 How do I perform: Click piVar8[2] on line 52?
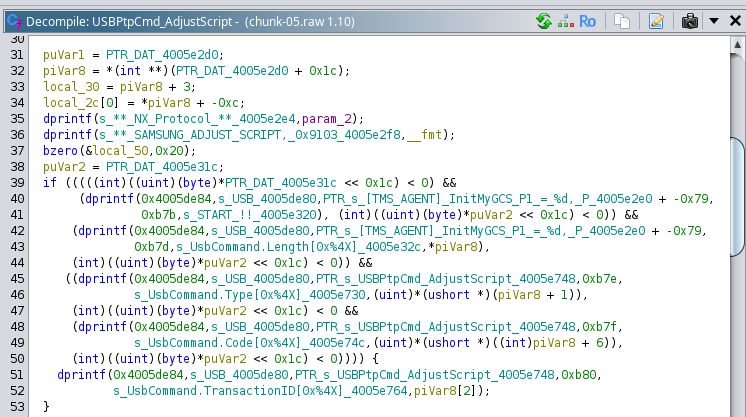(x=446, y=391)
